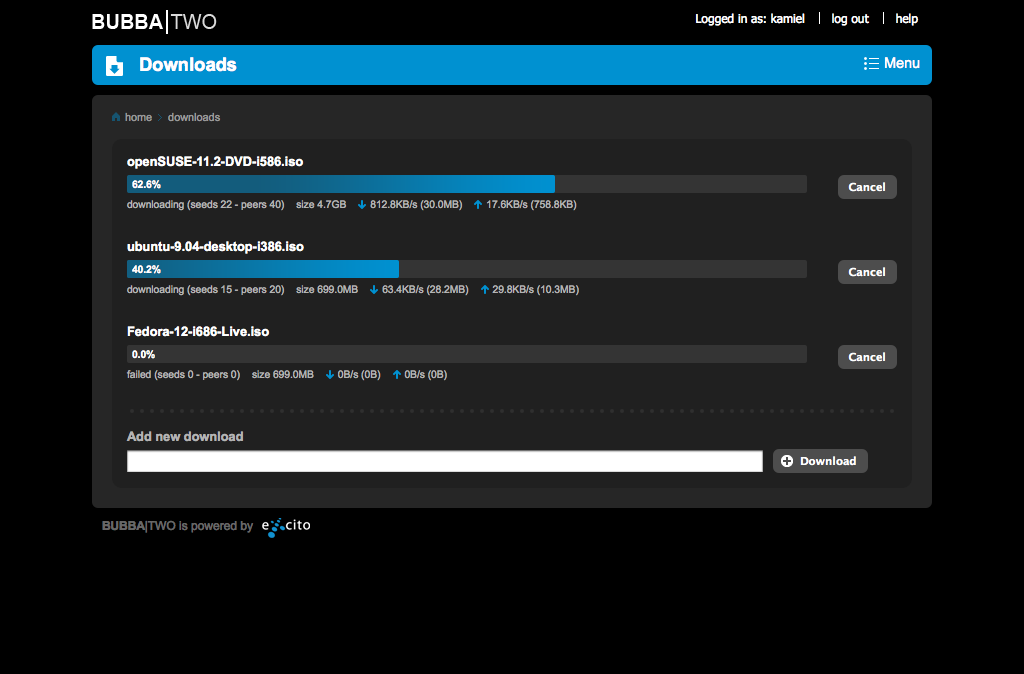This screenshot has height=674, width=1024.
Task: Click the Downloads icon in the blue header
Action: pos(114,65)
